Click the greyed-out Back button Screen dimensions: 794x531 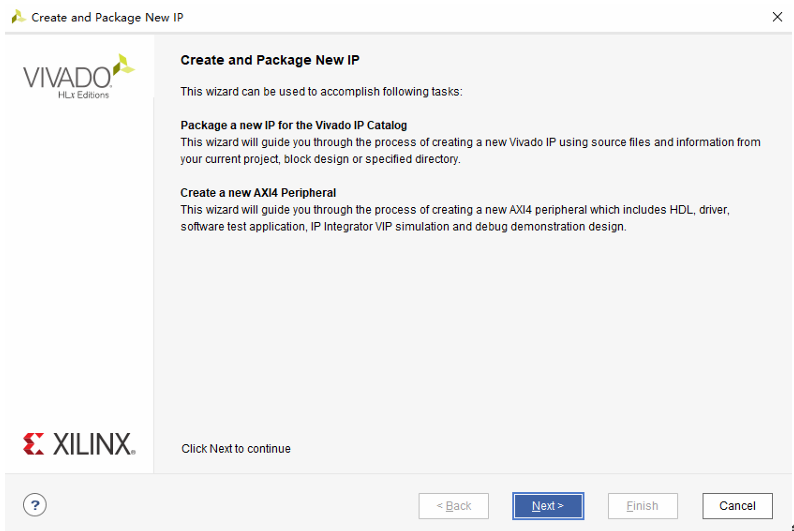(x=454, y=506)
